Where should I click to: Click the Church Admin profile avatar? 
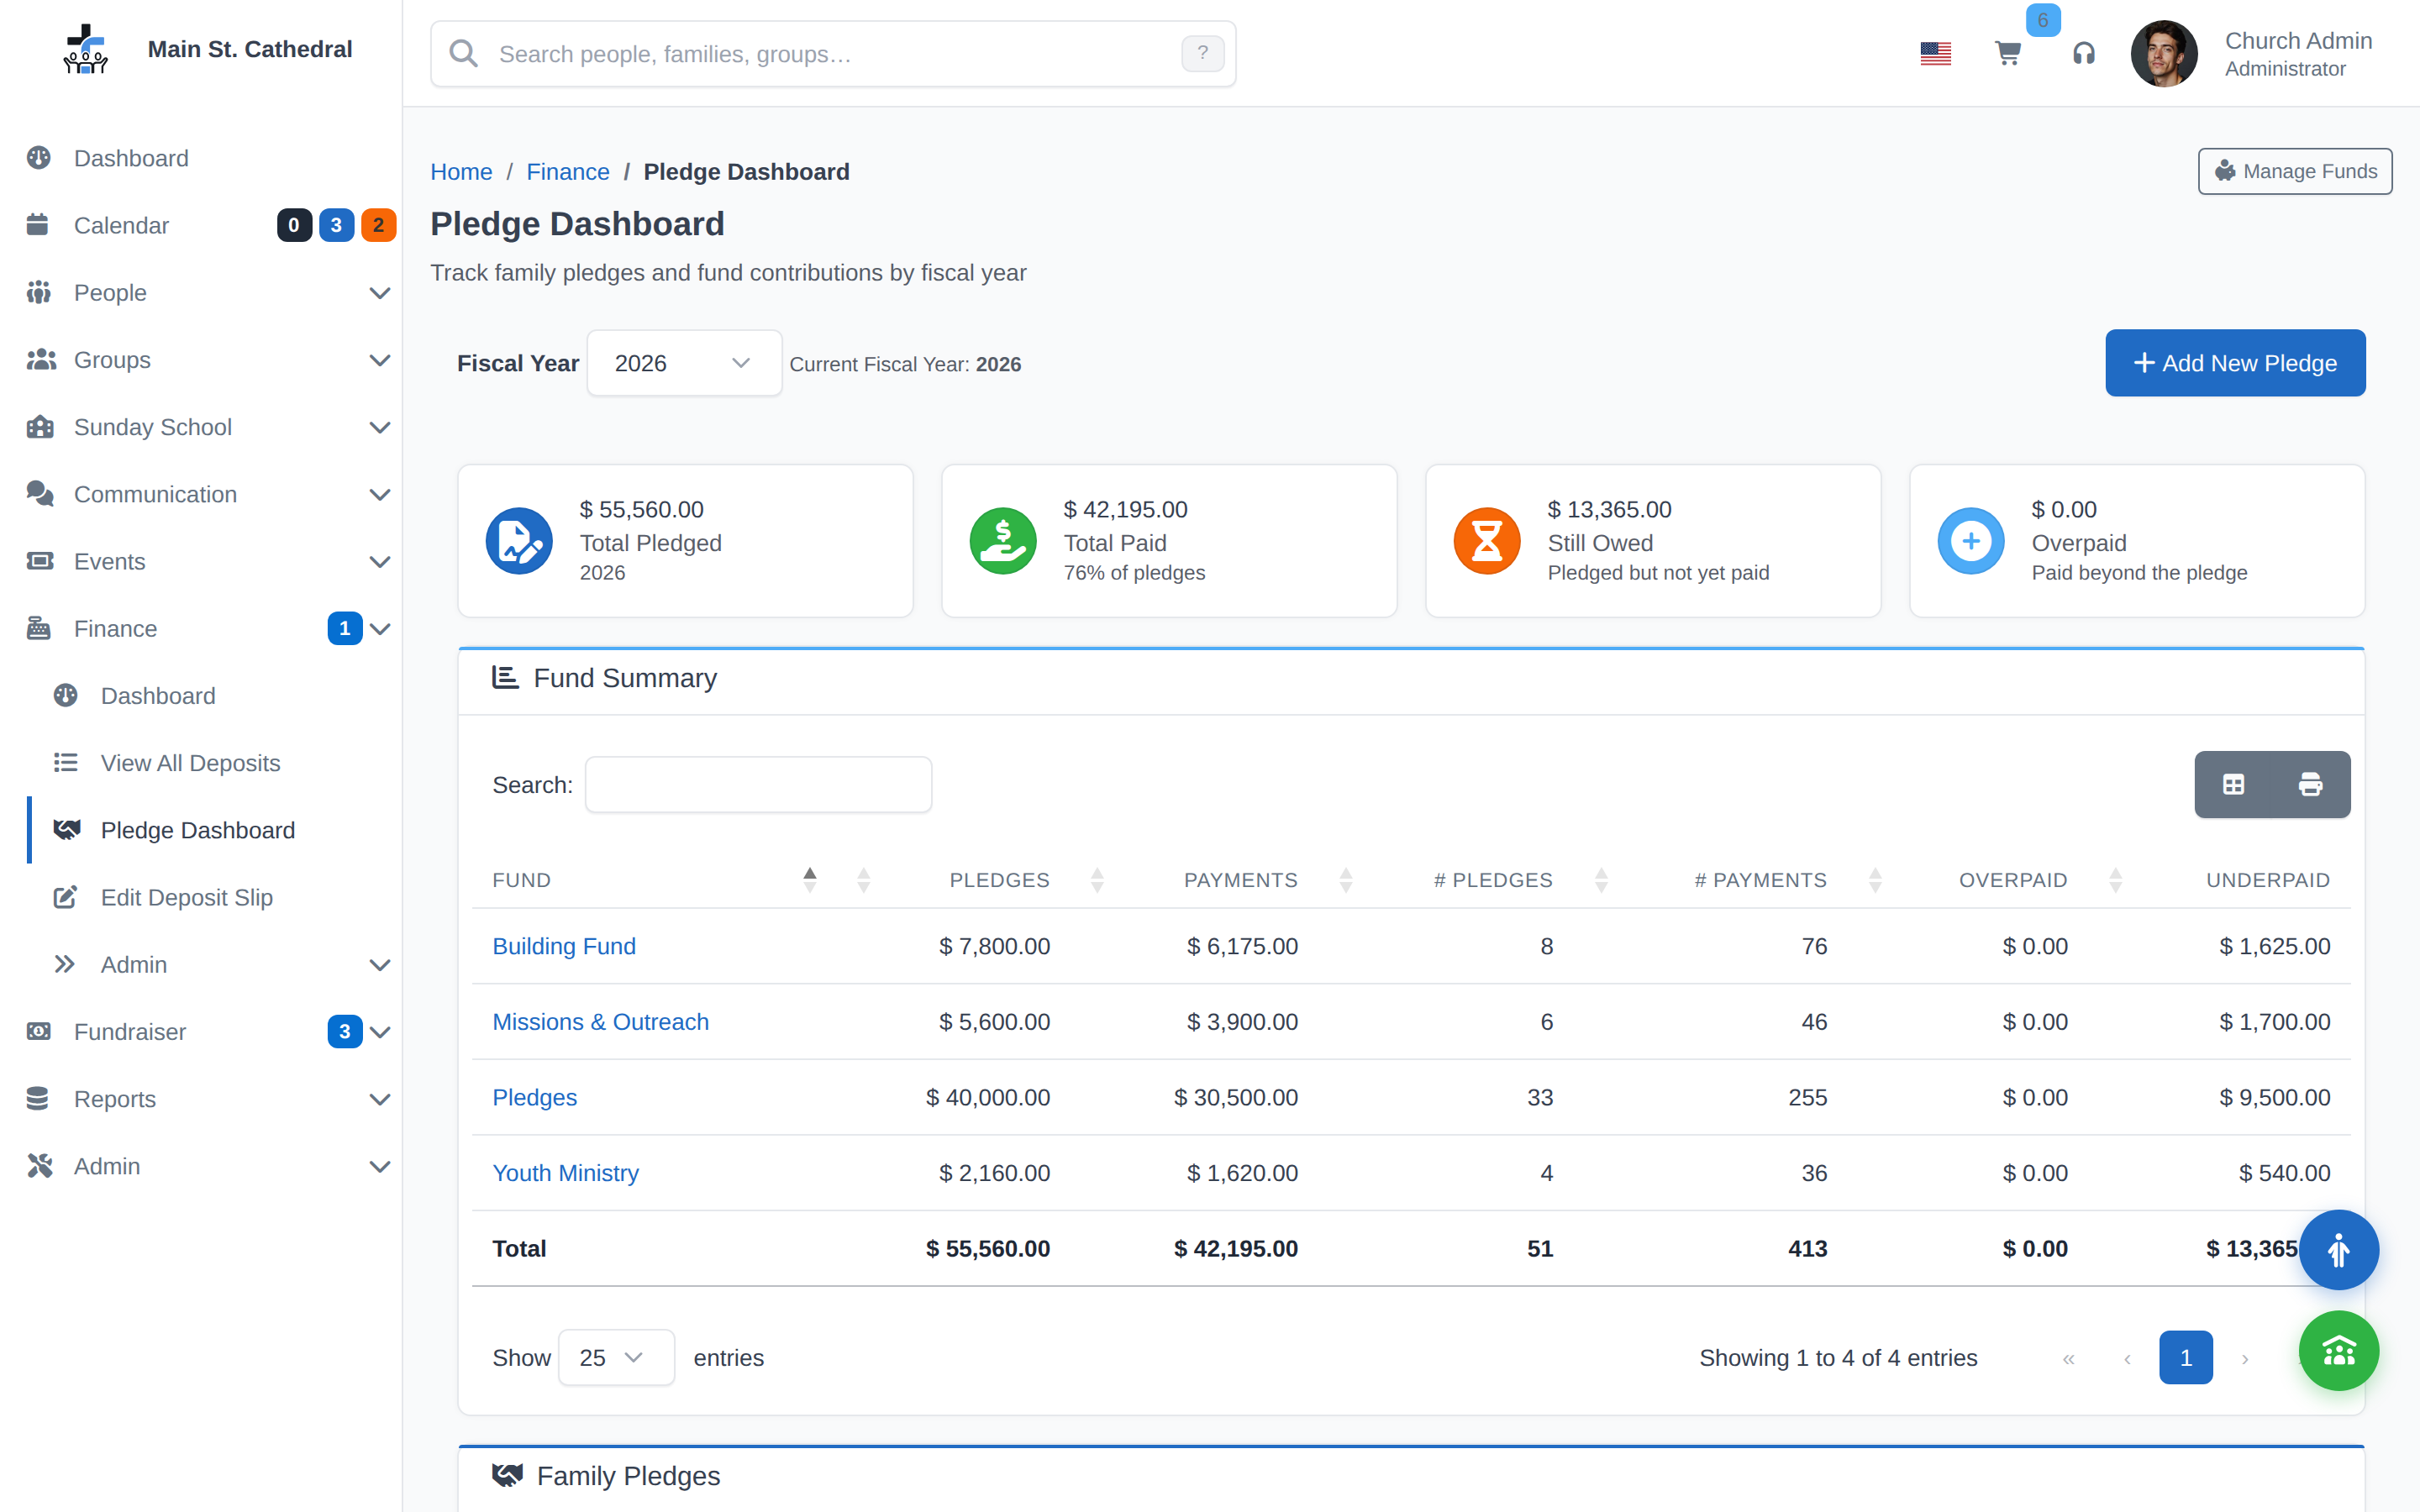[x=2163, y=53]
